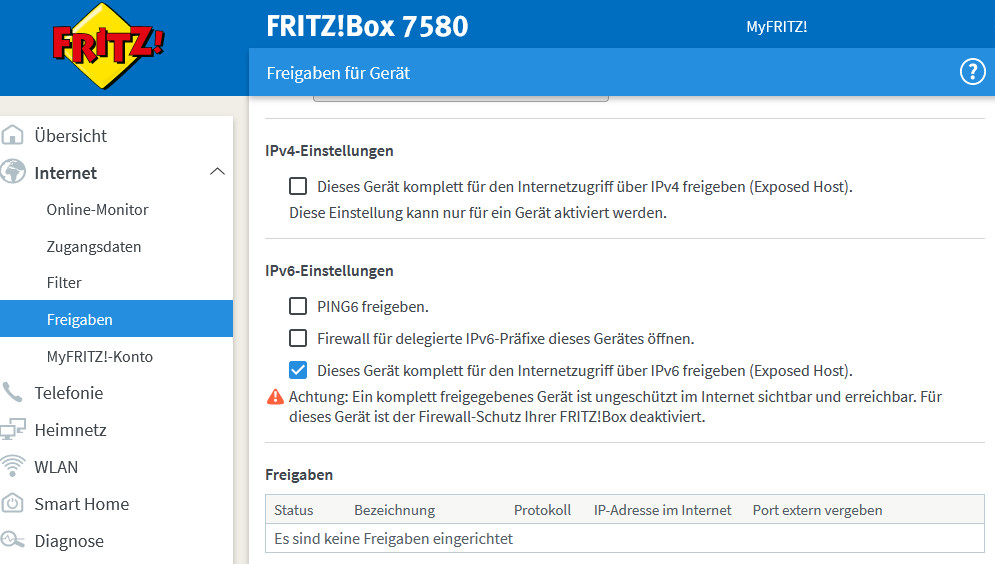This screenshot has width=995, height=564.
Task: Check PING6 freigeben option
Action: tap(298, 306)
